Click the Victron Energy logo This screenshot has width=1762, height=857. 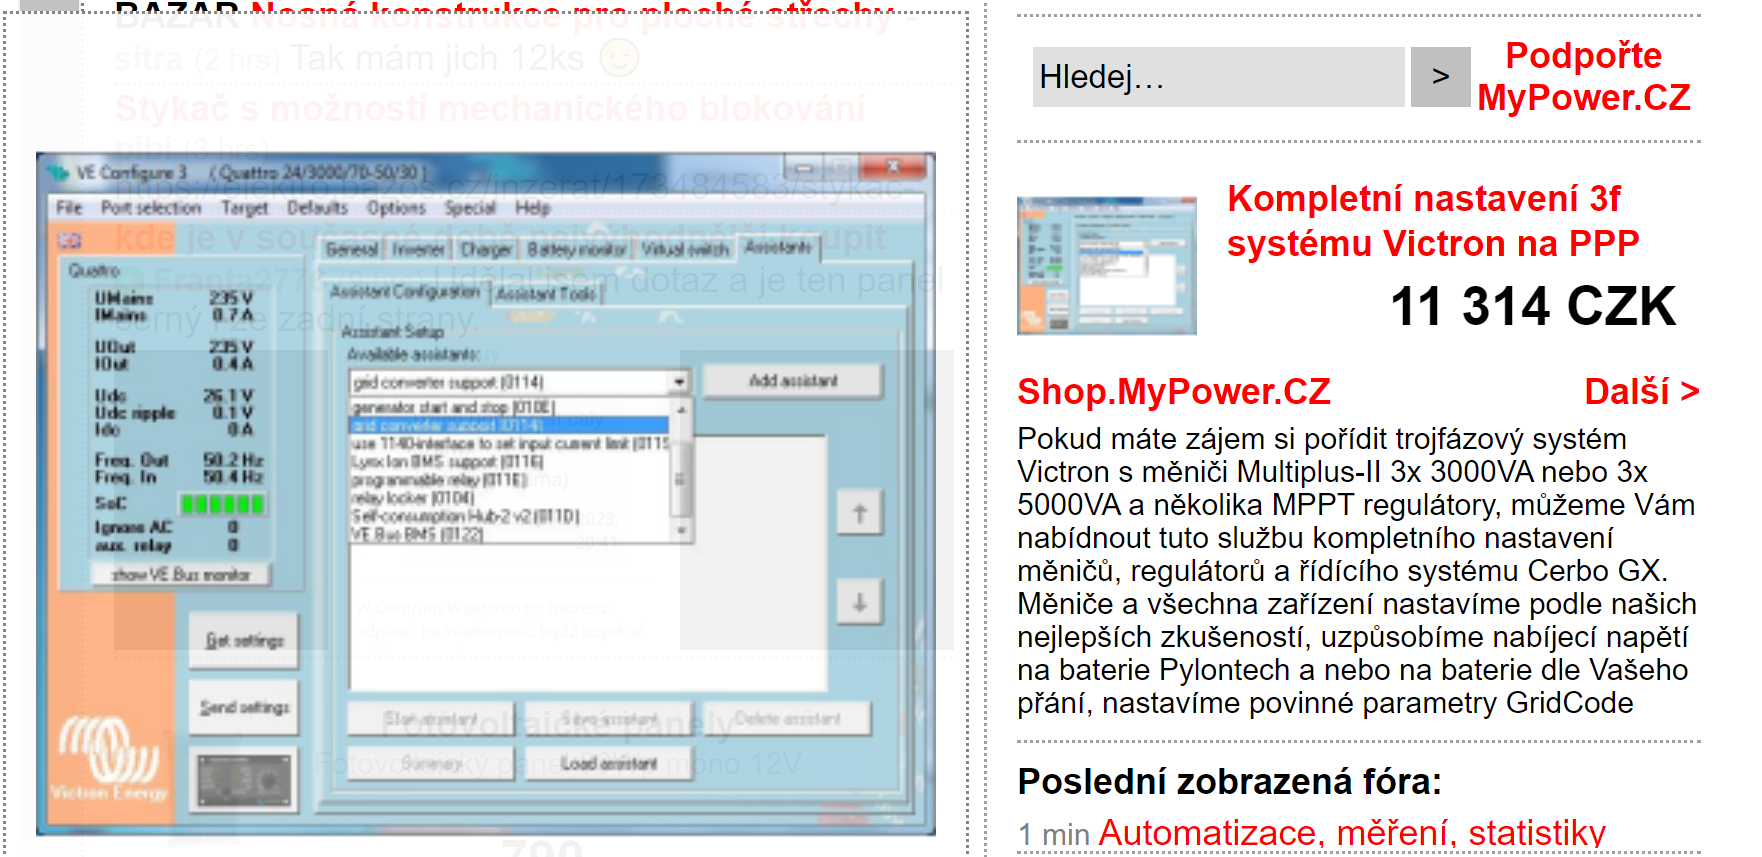coord(109,757)
